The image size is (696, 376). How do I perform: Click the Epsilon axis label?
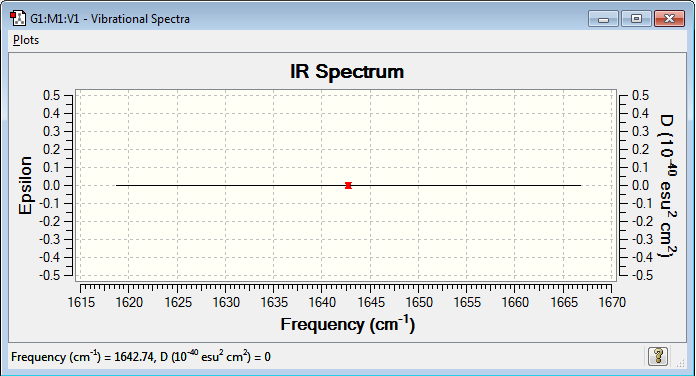25,186
